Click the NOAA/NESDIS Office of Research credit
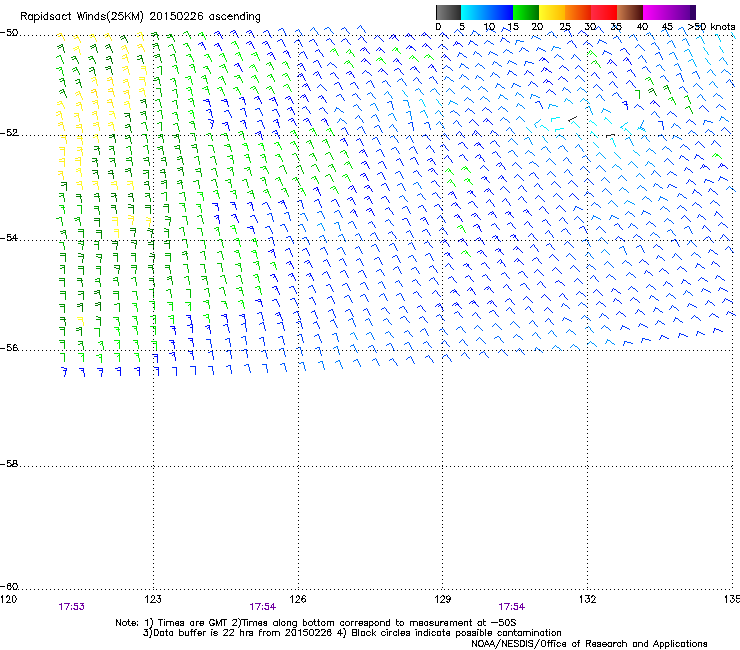Screen dimensions: 740x650 coord(589,643)
